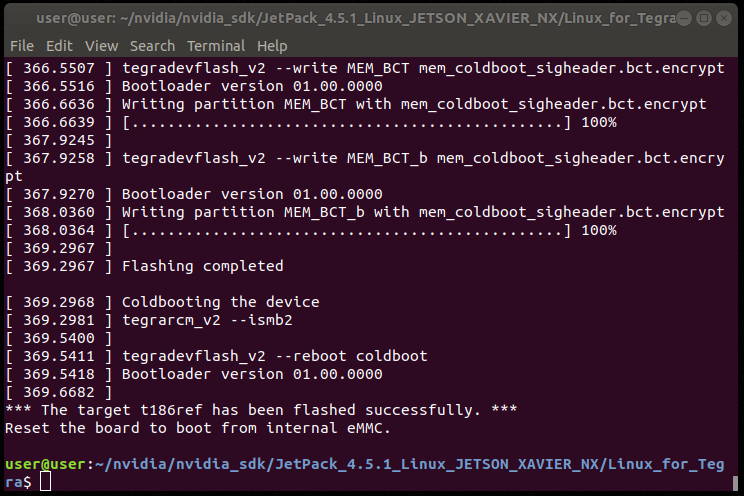
Task: Open the Help menu
Action: point(272,46)
